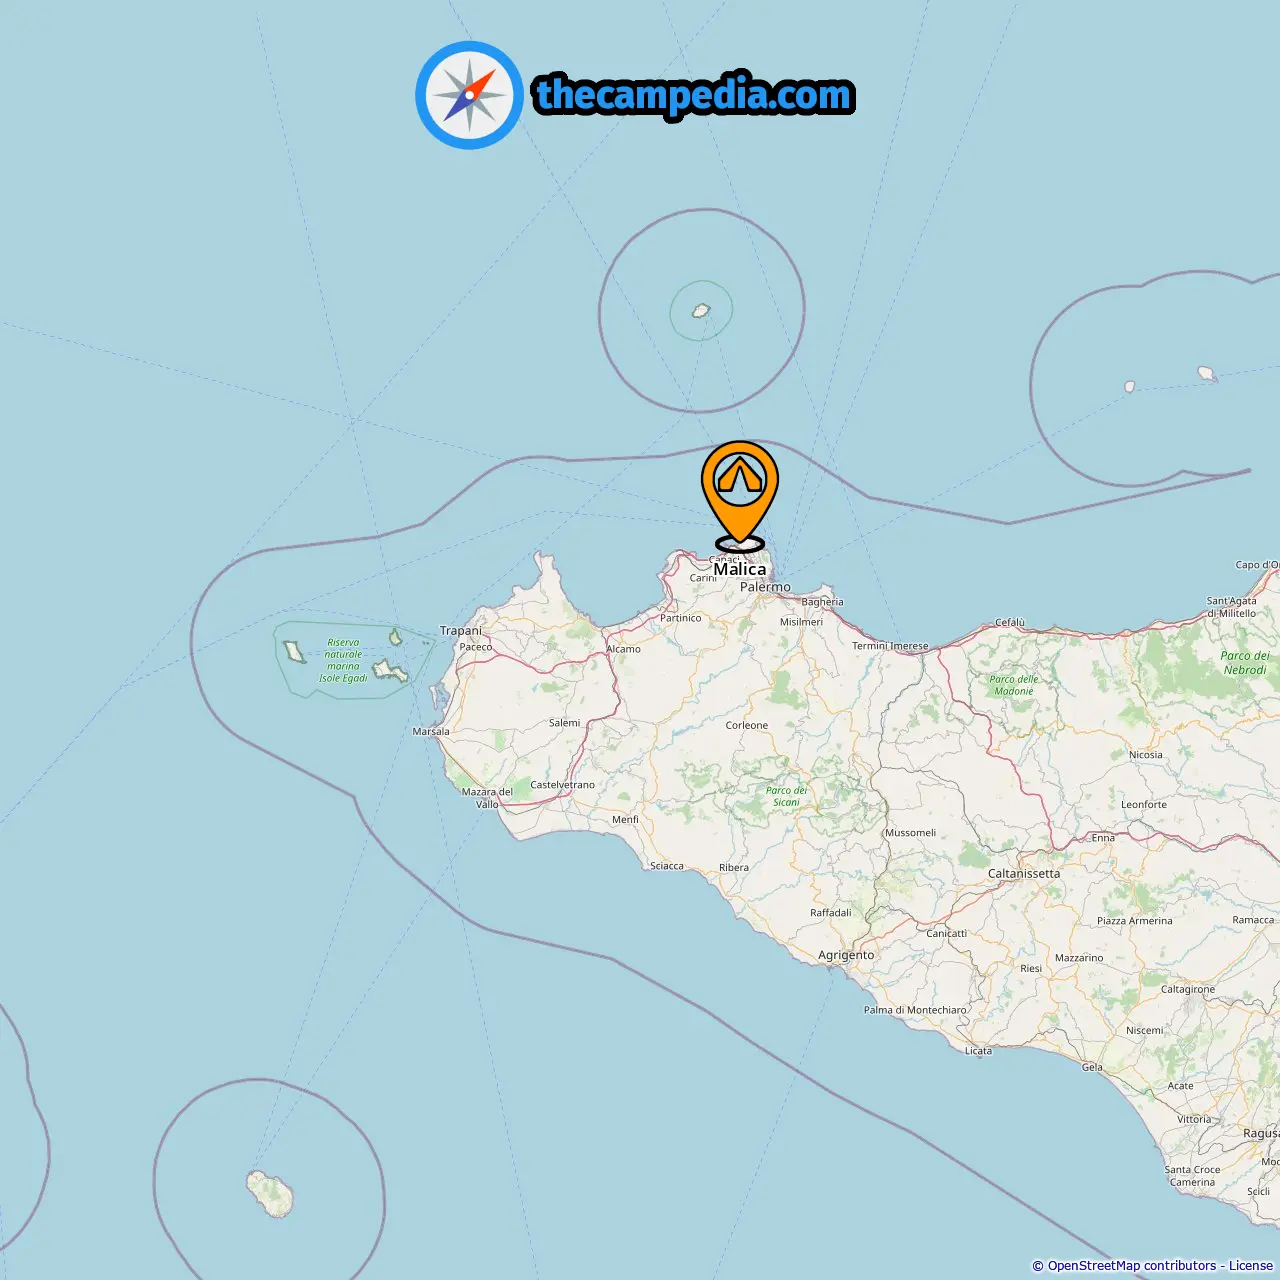
Task: Select the Trapani city label
Action: coord(461,630)
